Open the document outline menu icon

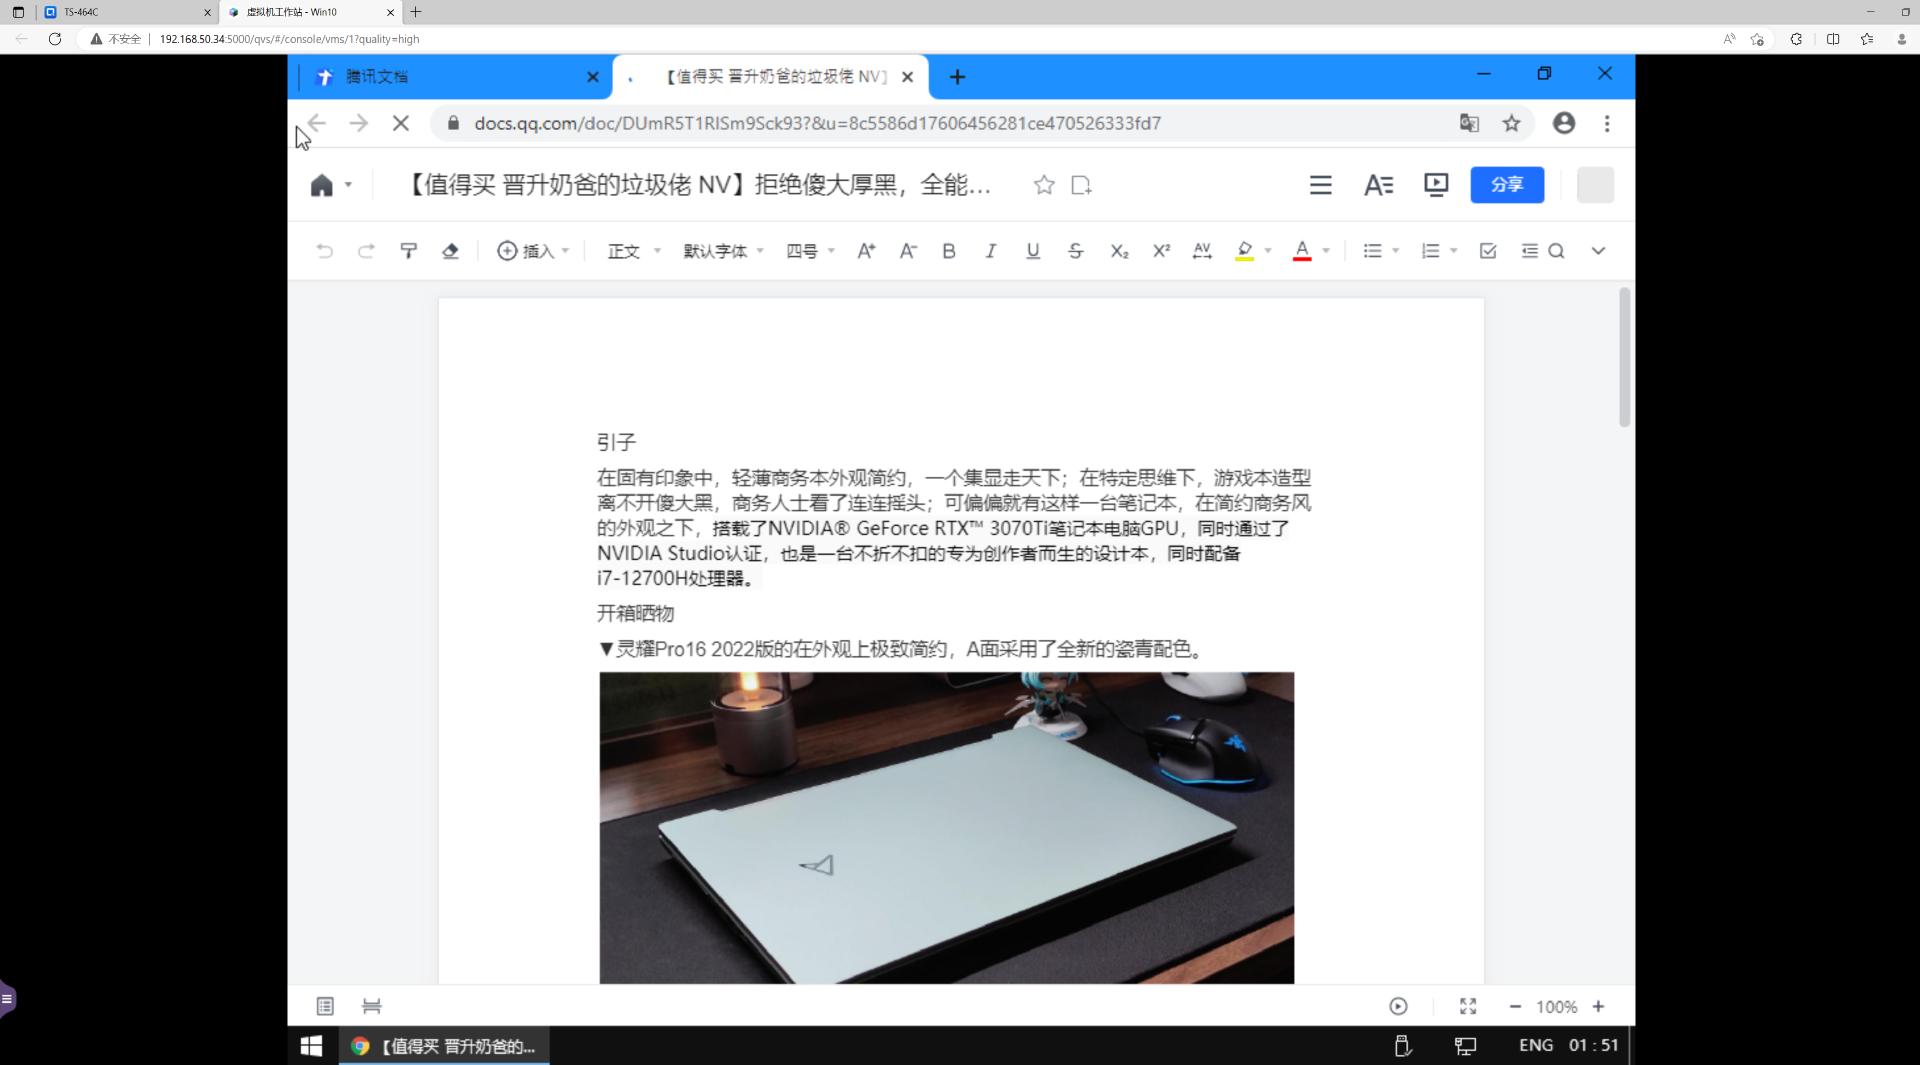(x=1321, y=185)
